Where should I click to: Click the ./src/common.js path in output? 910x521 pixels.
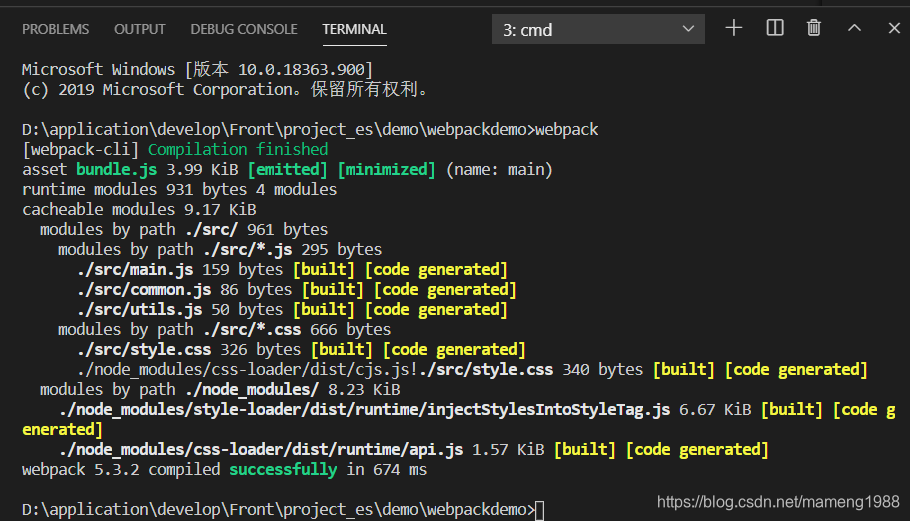pos(144,290)
